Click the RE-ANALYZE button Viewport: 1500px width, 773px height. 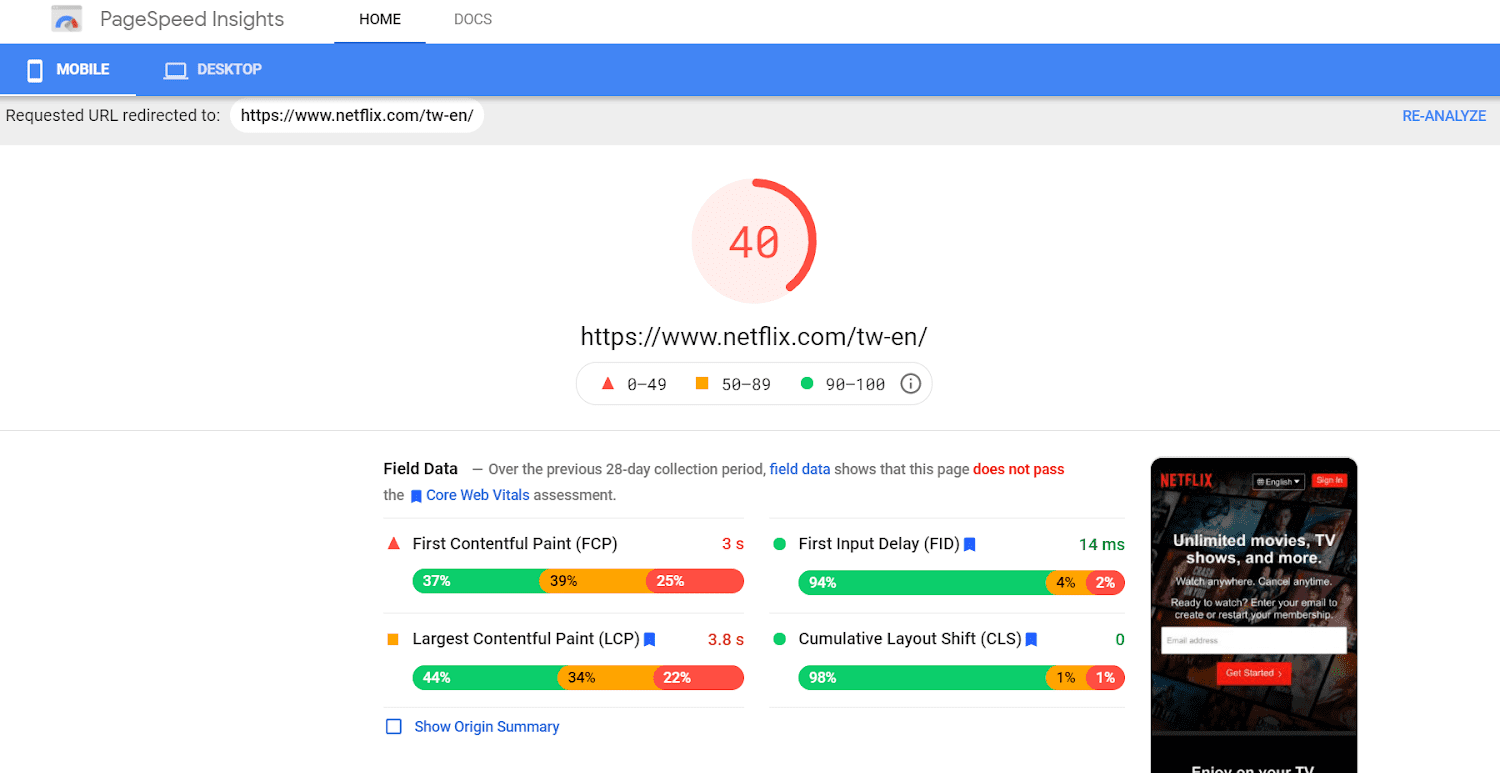coord(1444,116)
